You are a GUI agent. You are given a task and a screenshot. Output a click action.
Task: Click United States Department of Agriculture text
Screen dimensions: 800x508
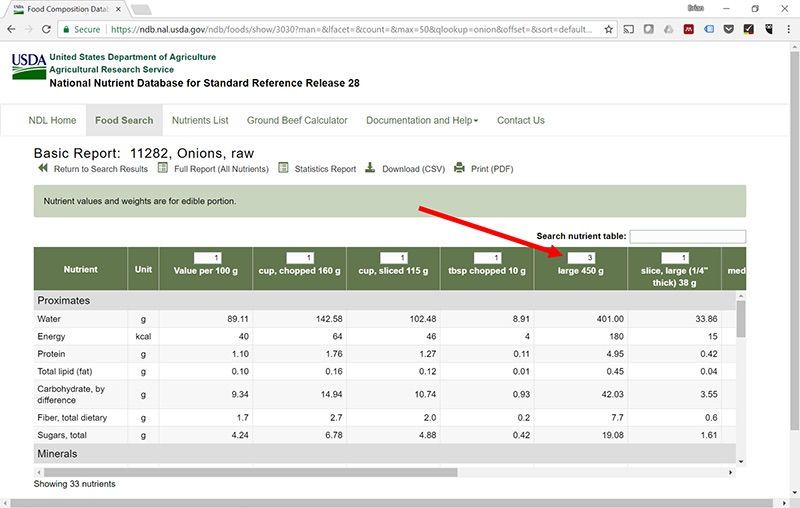133,57
